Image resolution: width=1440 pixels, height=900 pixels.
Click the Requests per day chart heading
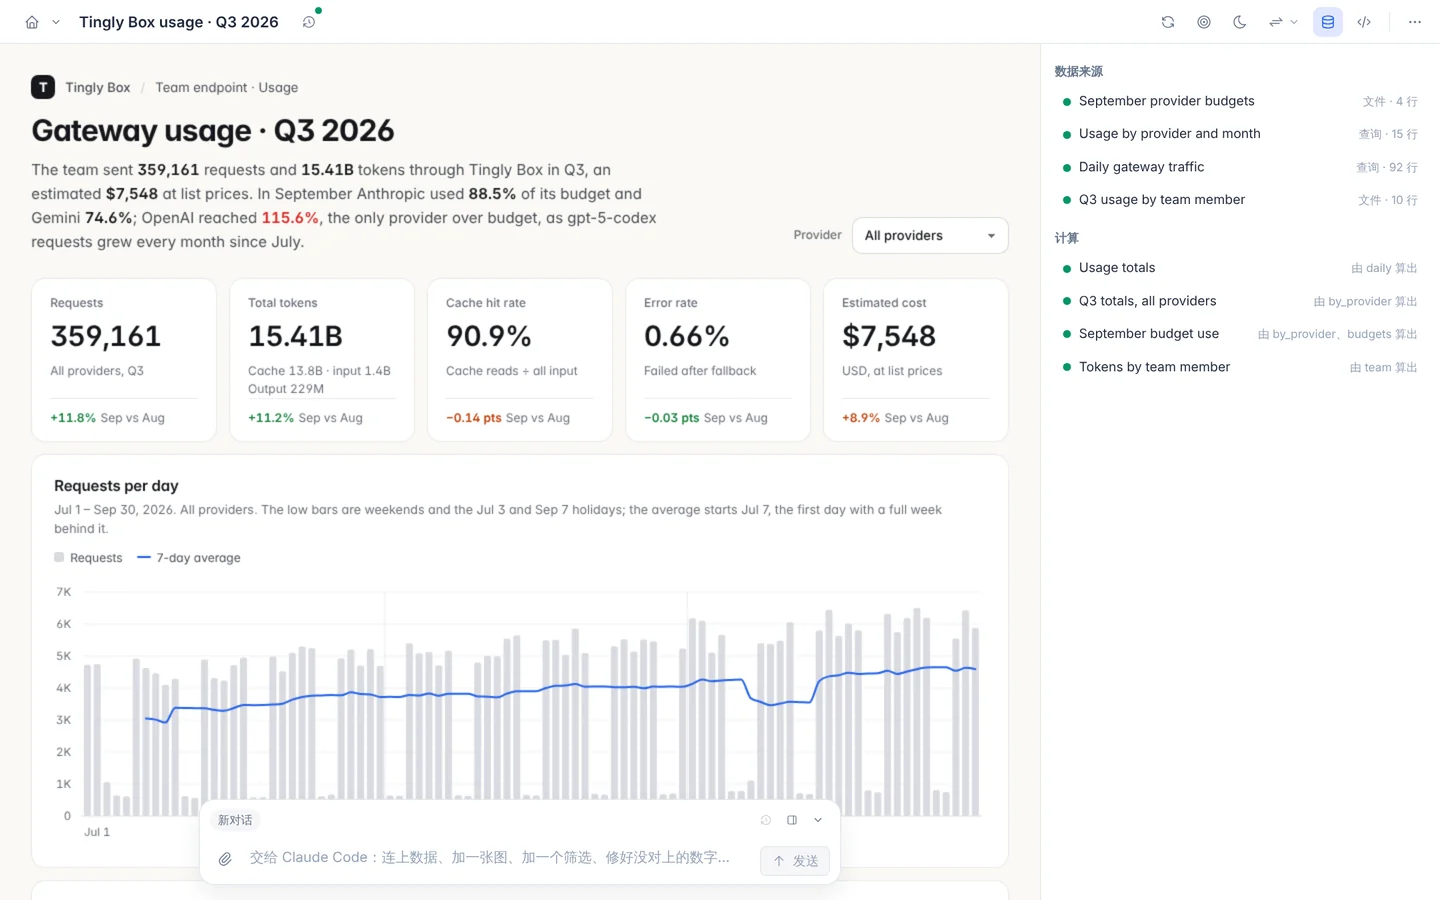point(116,486)
